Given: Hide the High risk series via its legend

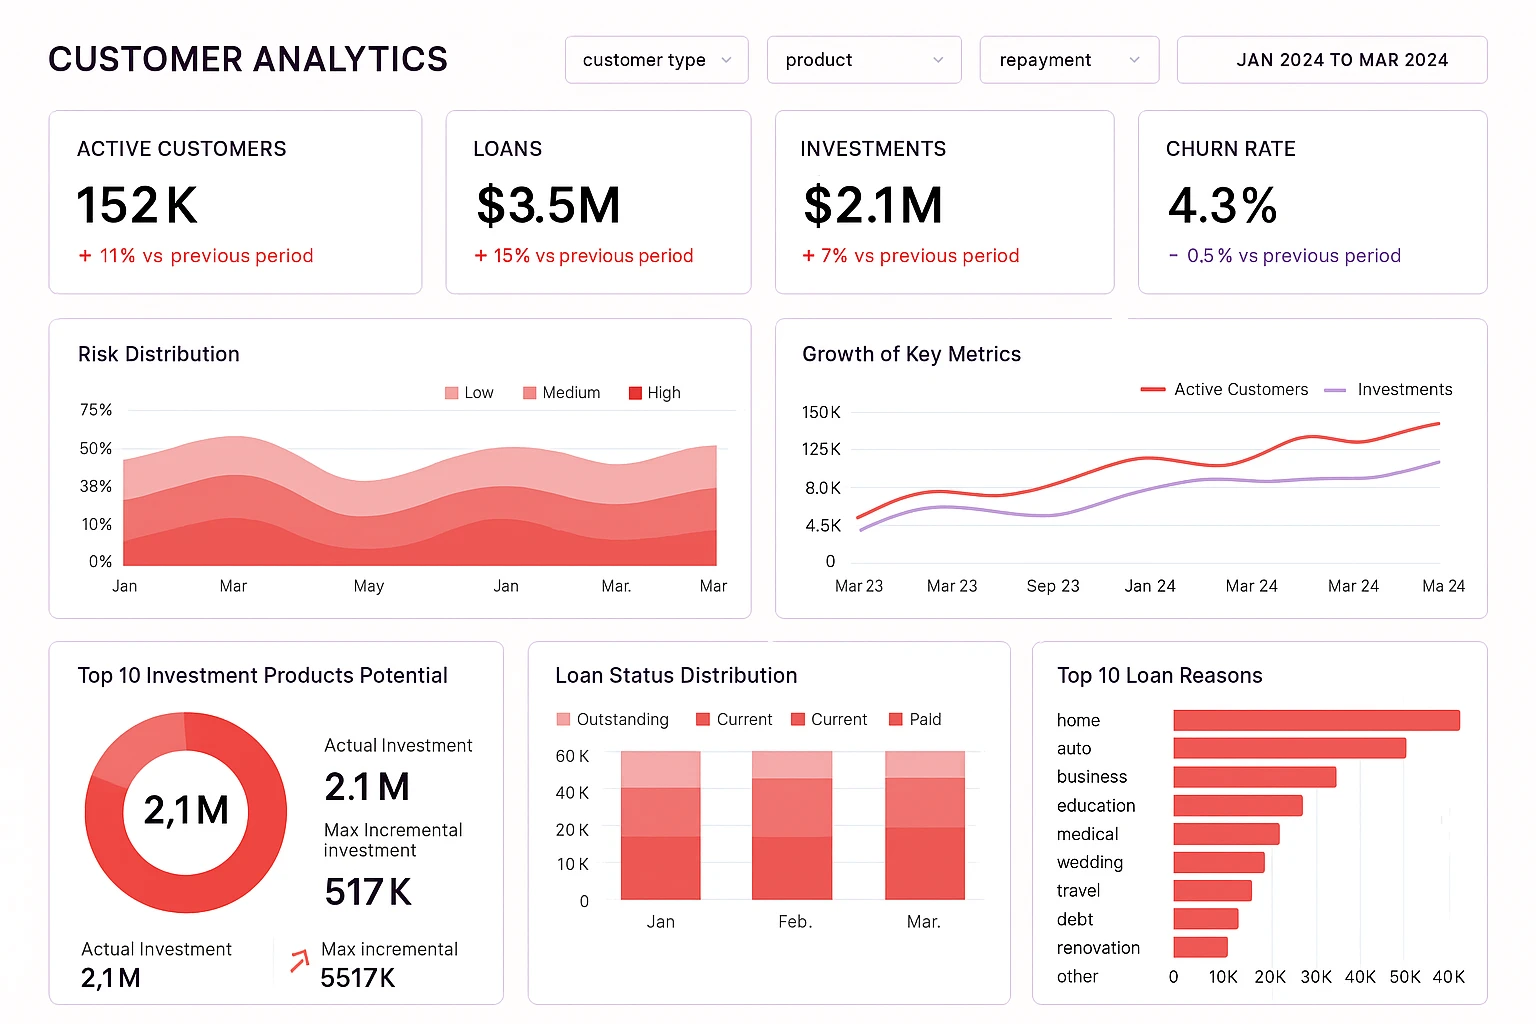Looking at the screenshot, I should (x=653, y=392).
